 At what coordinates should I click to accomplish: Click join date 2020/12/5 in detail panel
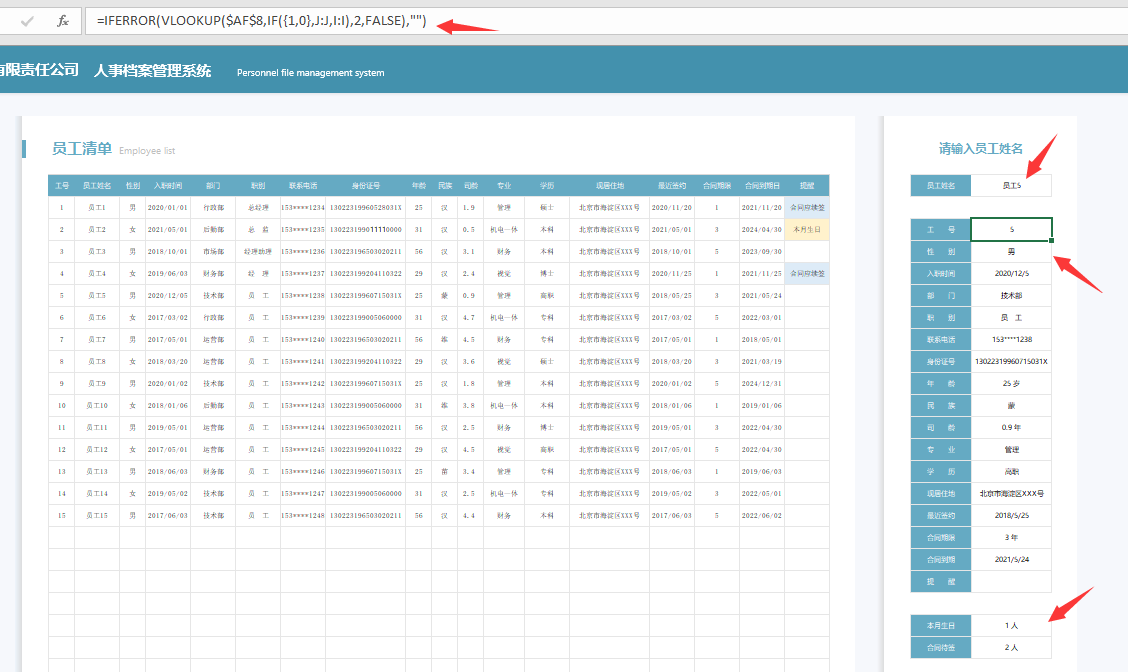pos(1011,273)
